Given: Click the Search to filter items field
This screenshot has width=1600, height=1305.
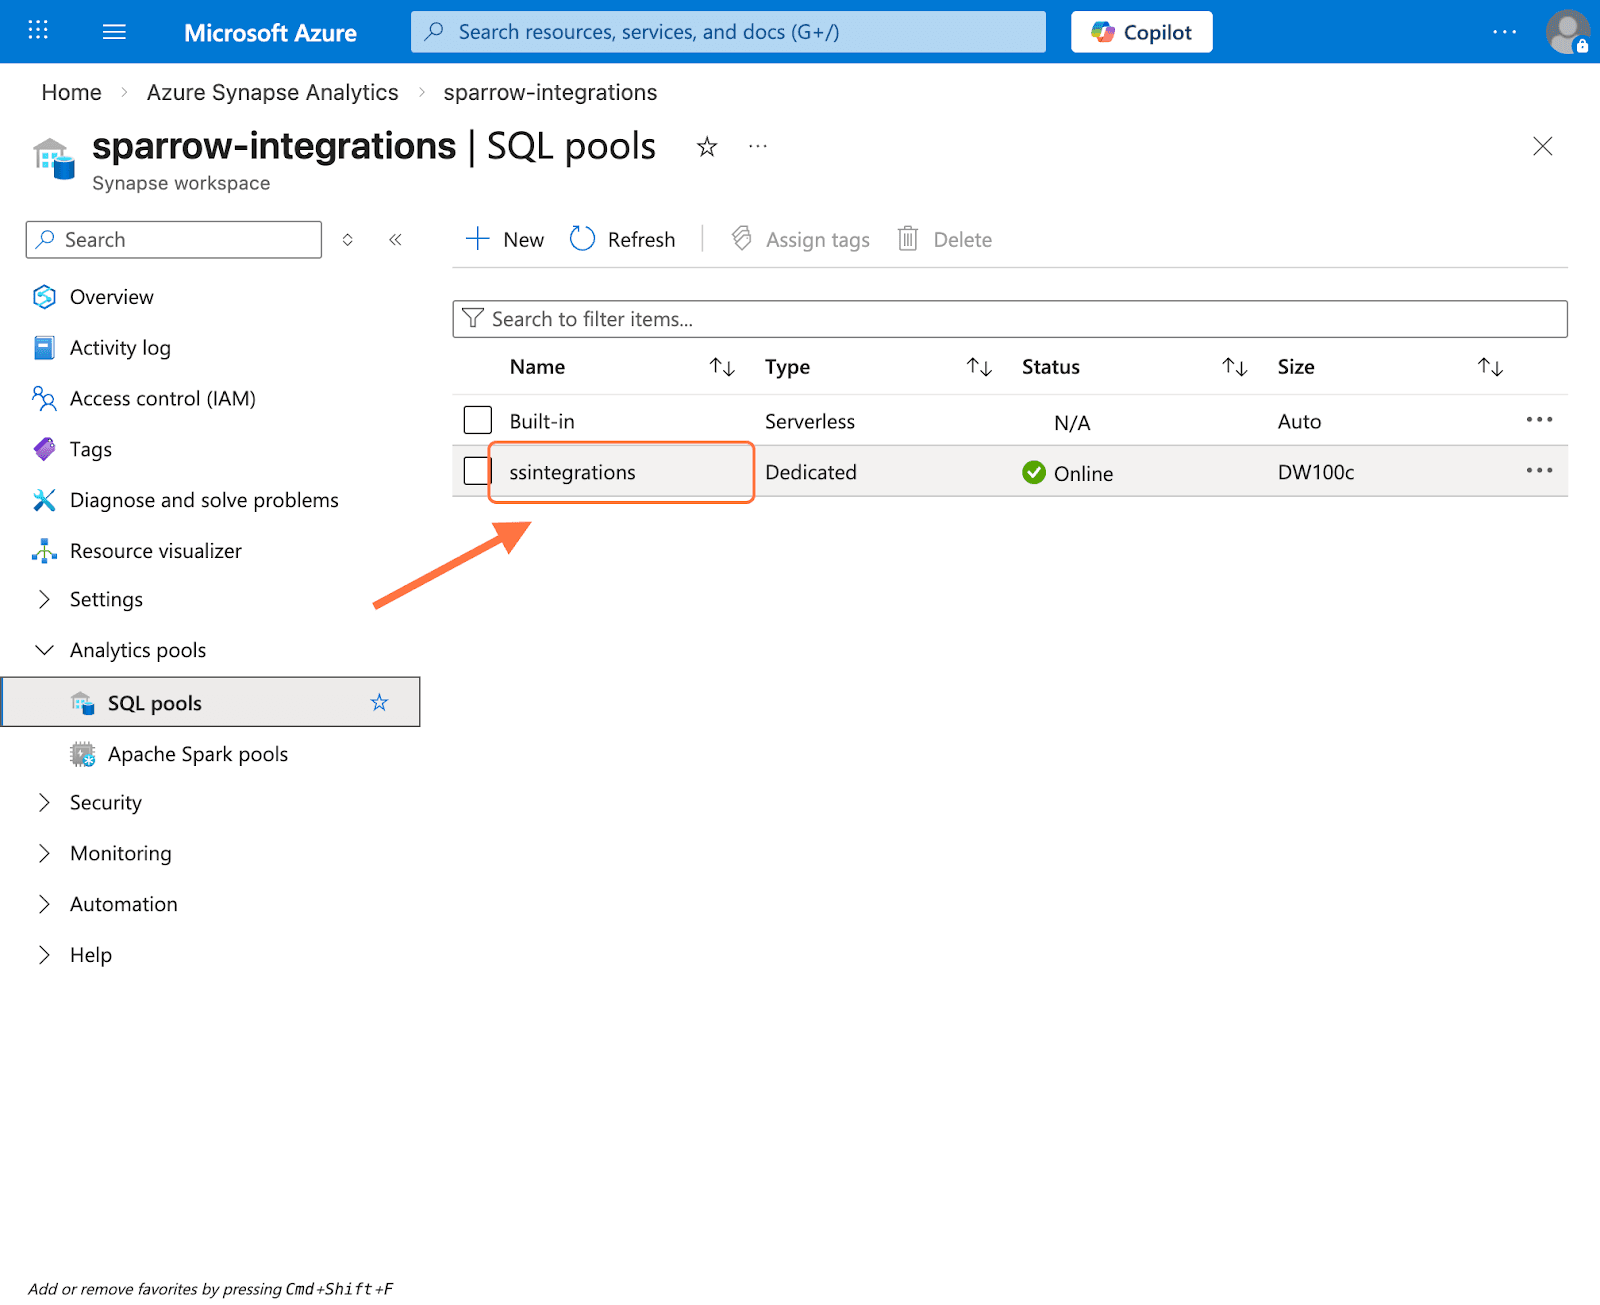Looking at the screenshot, I should point(1010,319).
